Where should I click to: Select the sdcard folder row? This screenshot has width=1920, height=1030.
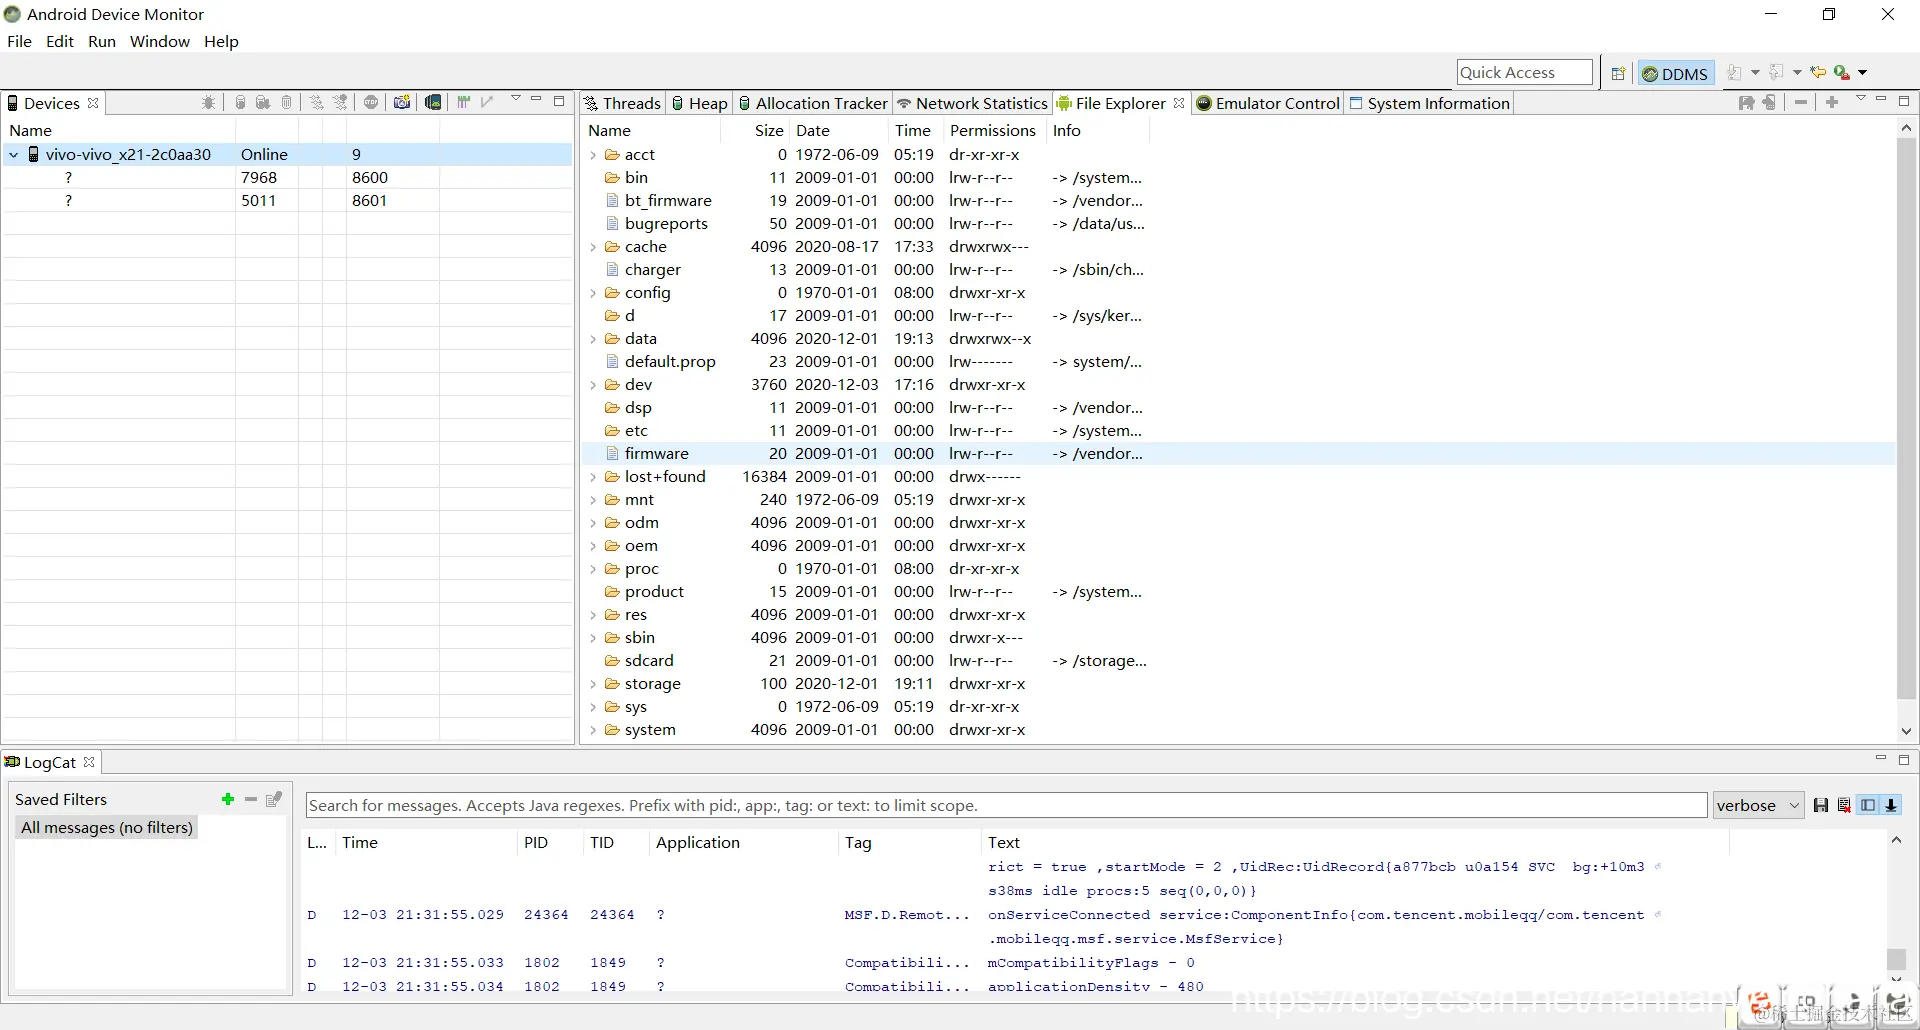pos(1238,661)
